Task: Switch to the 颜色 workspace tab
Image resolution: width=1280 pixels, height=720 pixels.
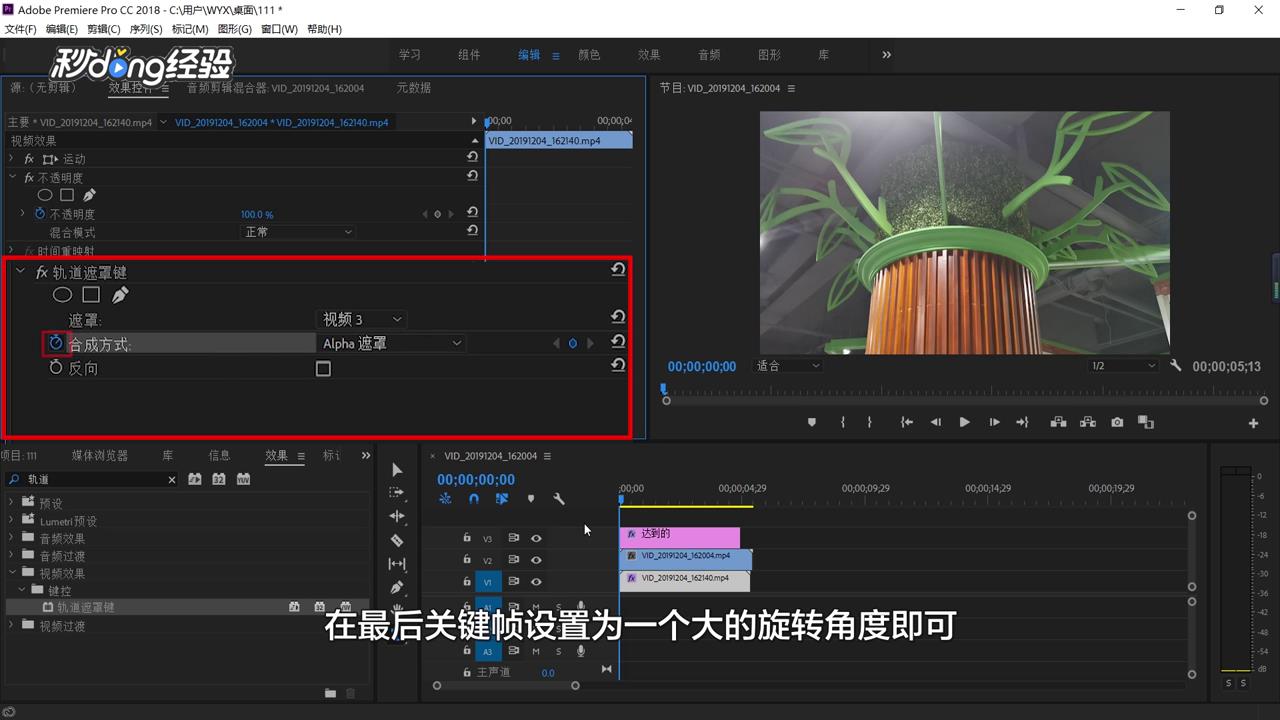Action: [589, 55]
